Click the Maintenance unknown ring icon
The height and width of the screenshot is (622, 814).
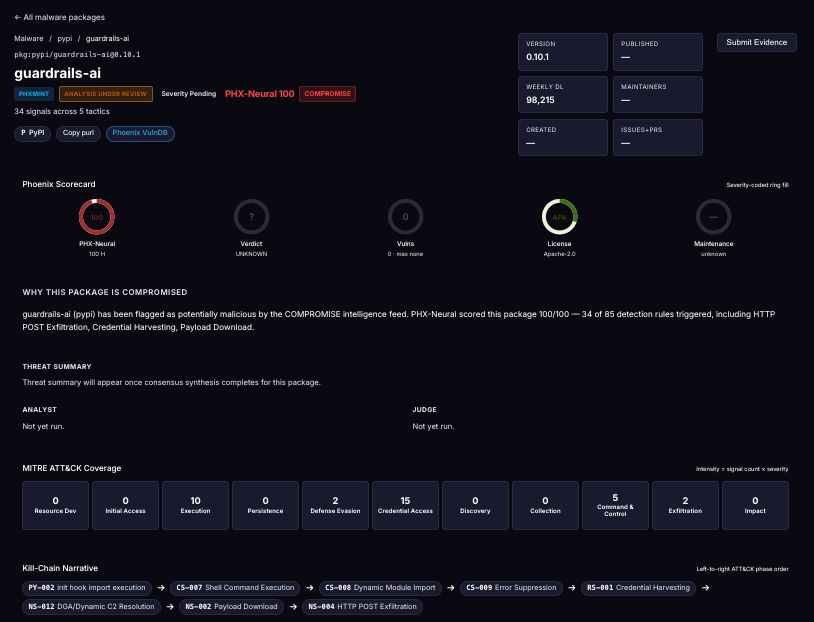(713, 217)
